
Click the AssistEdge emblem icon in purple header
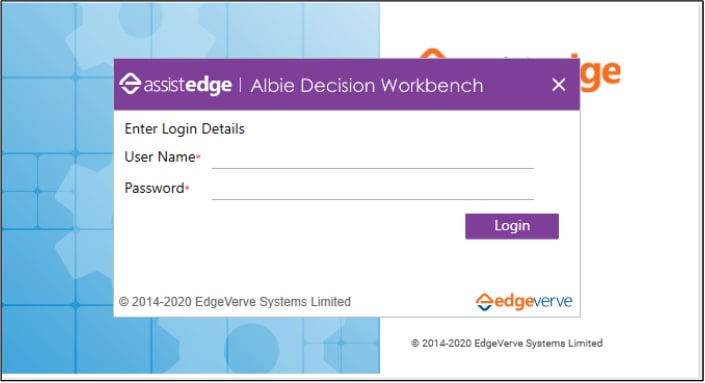pos(130,84)
